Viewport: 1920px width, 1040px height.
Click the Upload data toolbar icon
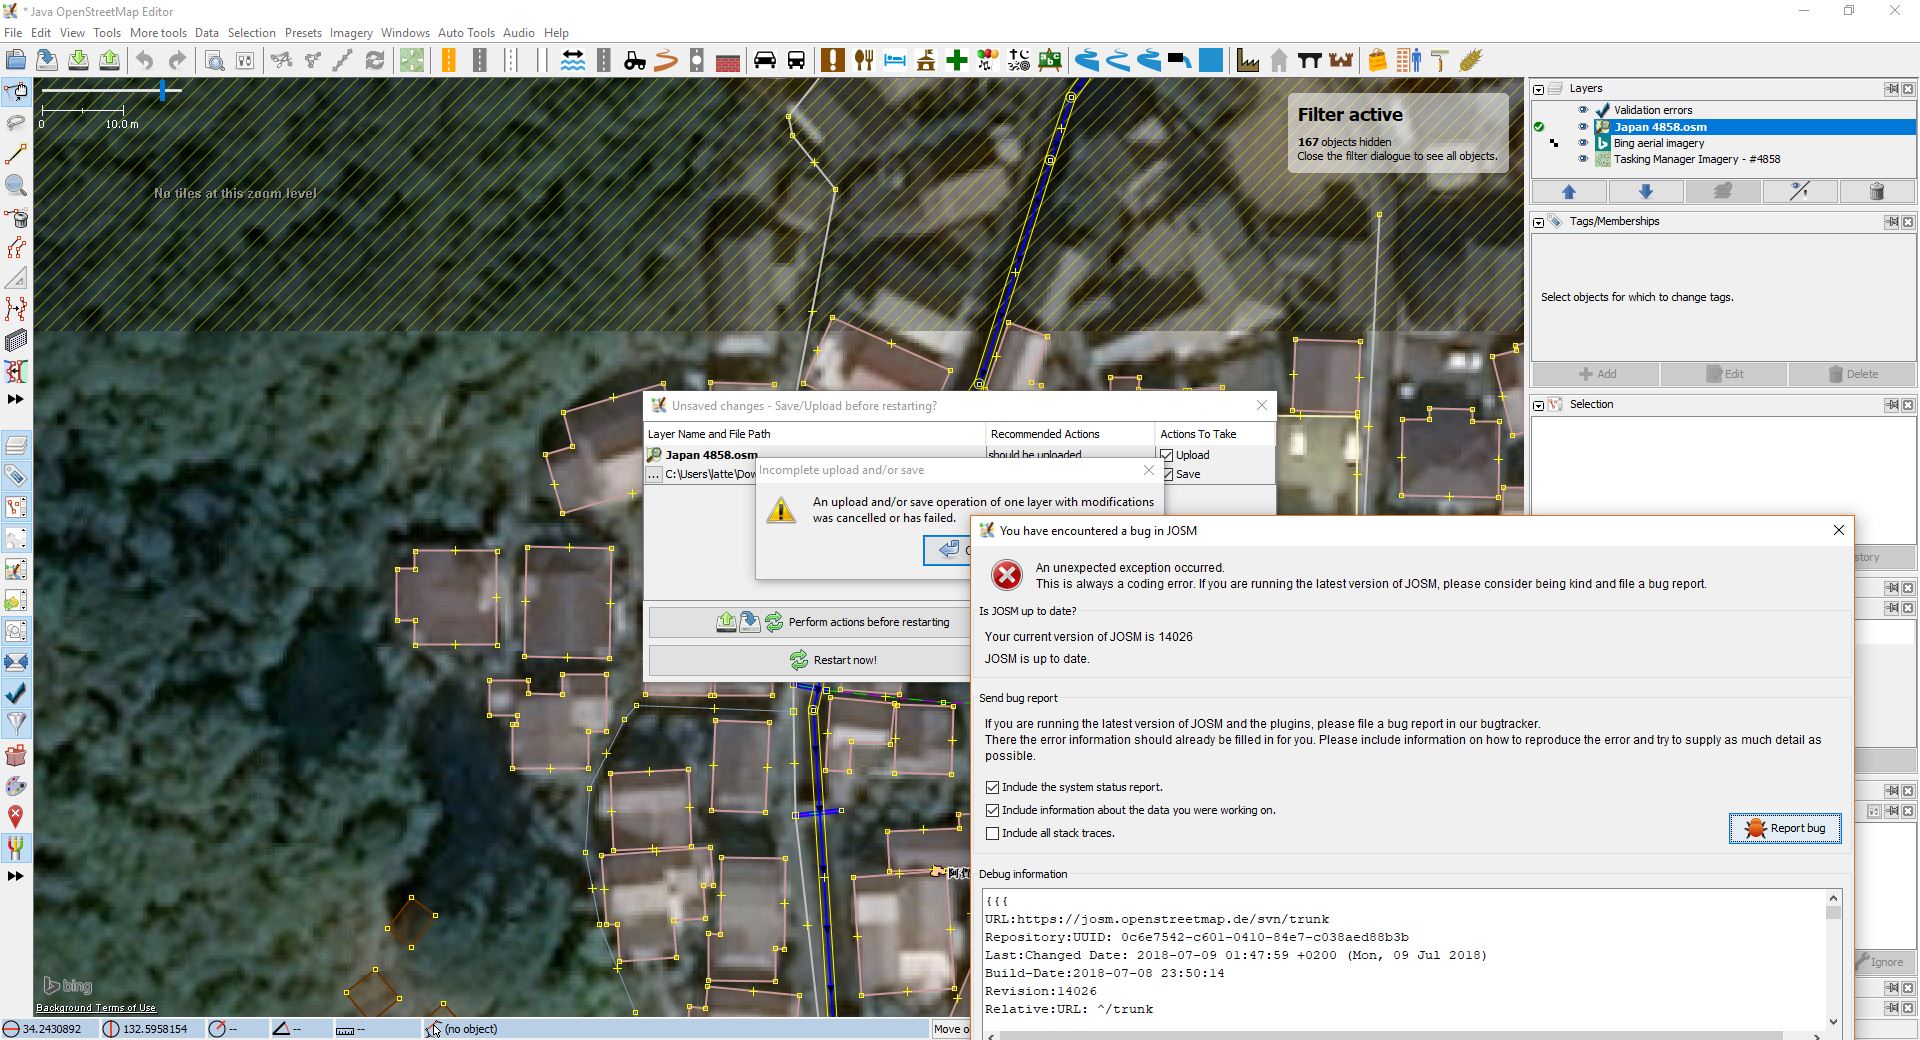[x=110, y=61]
